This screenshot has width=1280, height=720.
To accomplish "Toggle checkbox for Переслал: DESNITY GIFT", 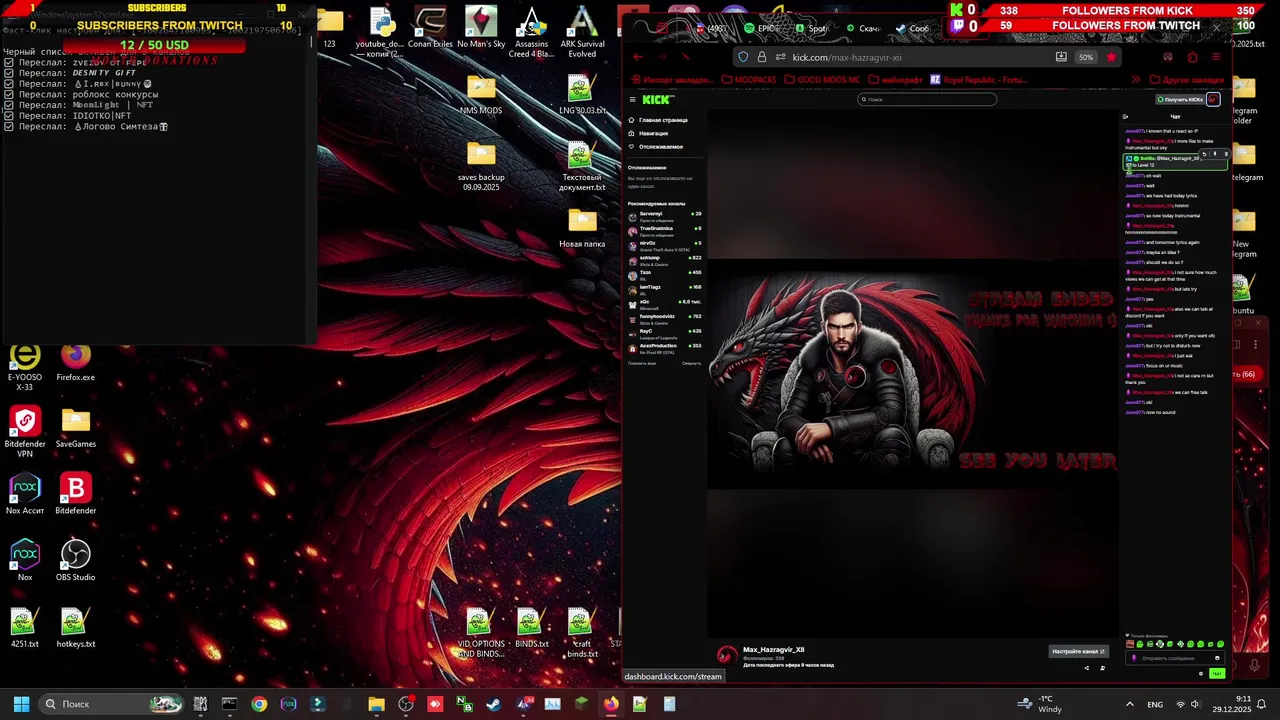I will (x=9, y=73).
